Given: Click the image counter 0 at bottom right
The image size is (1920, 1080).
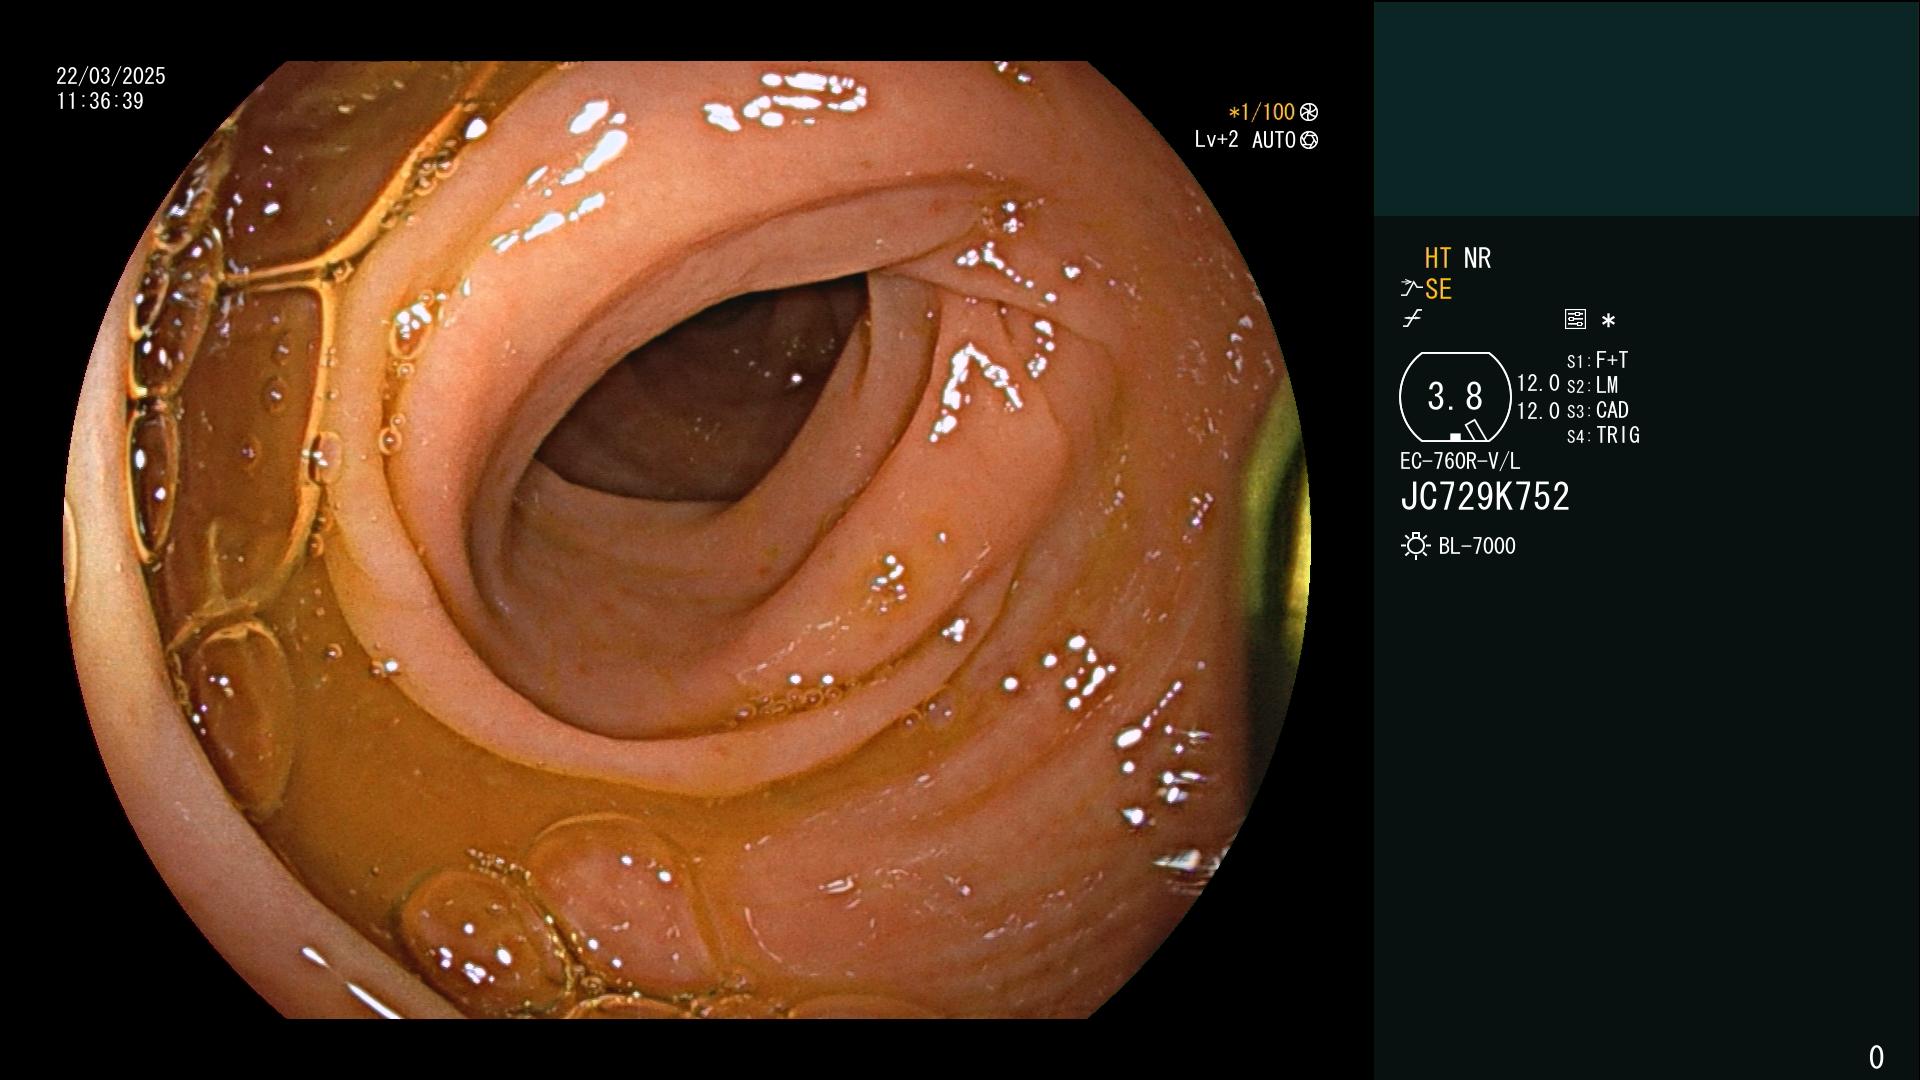Looking at the screenshot, I should pyautogui.click(x=1876, y=1057).
